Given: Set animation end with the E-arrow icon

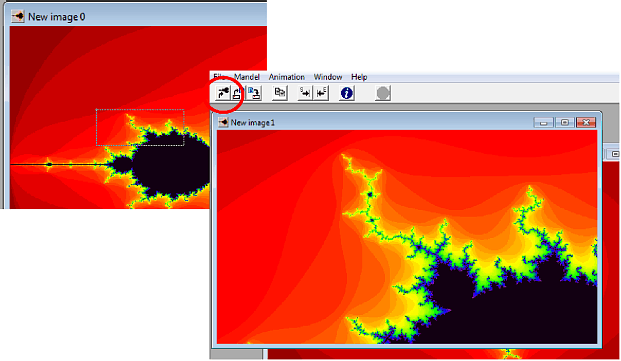Looking at the screenshot, I should point(321,93).
